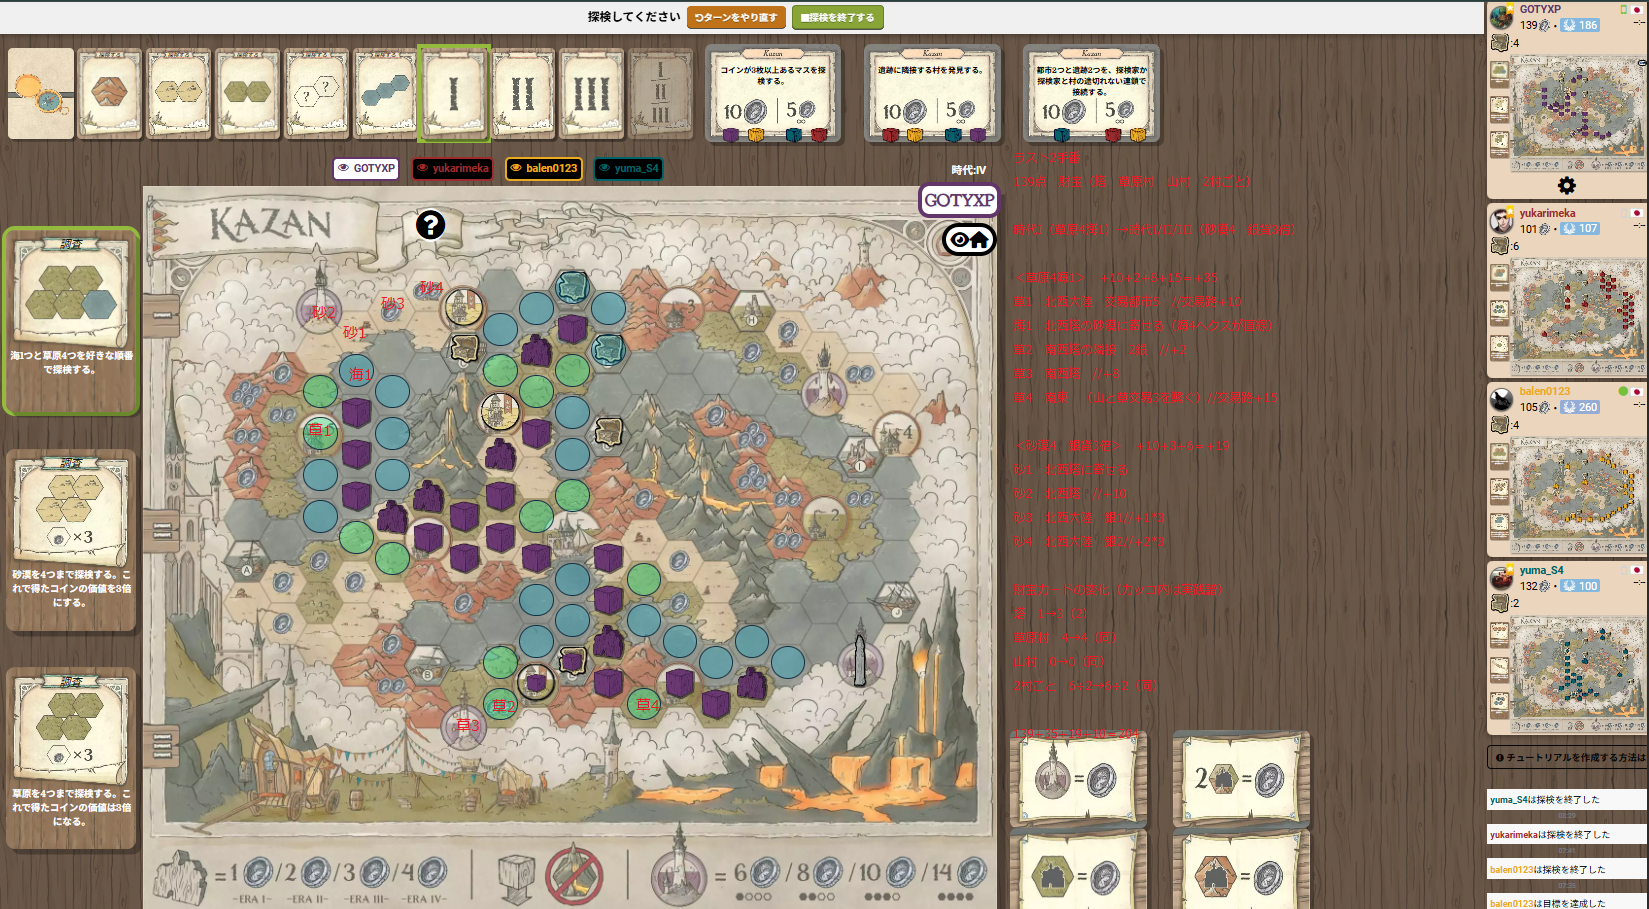
Task: Open the goal card about villages adjacent to ruins
Action: tap(932, 94)
